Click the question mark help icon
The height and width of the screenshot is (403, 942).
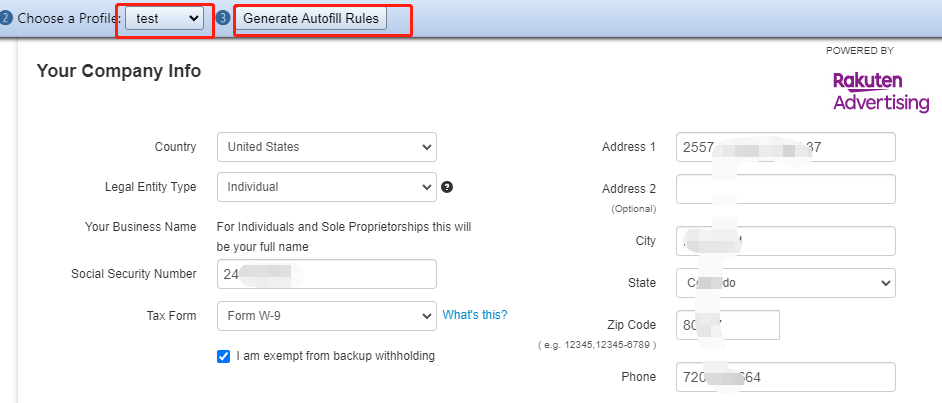point(447,187)
